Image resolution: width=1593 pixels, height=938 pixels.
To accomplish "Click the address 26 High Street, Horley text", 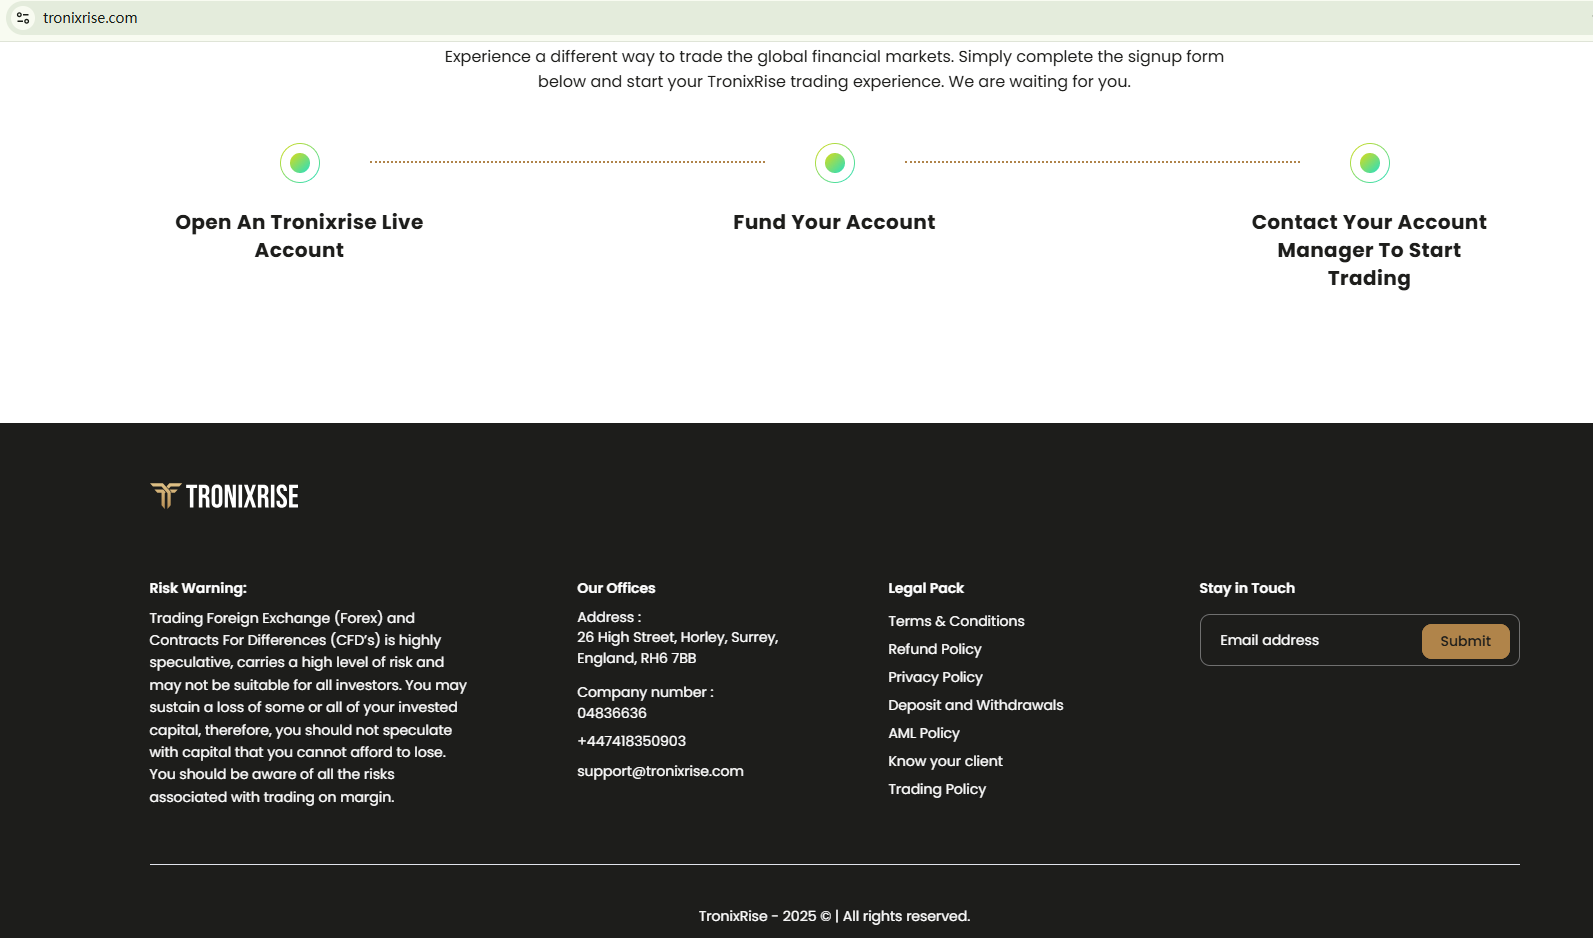I will pyautogui.click(x=678, y=648).
